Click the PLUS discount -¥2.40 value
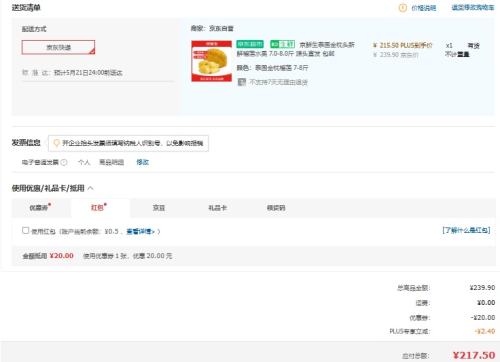Screen dimensions: 500x362 [485, 331]
